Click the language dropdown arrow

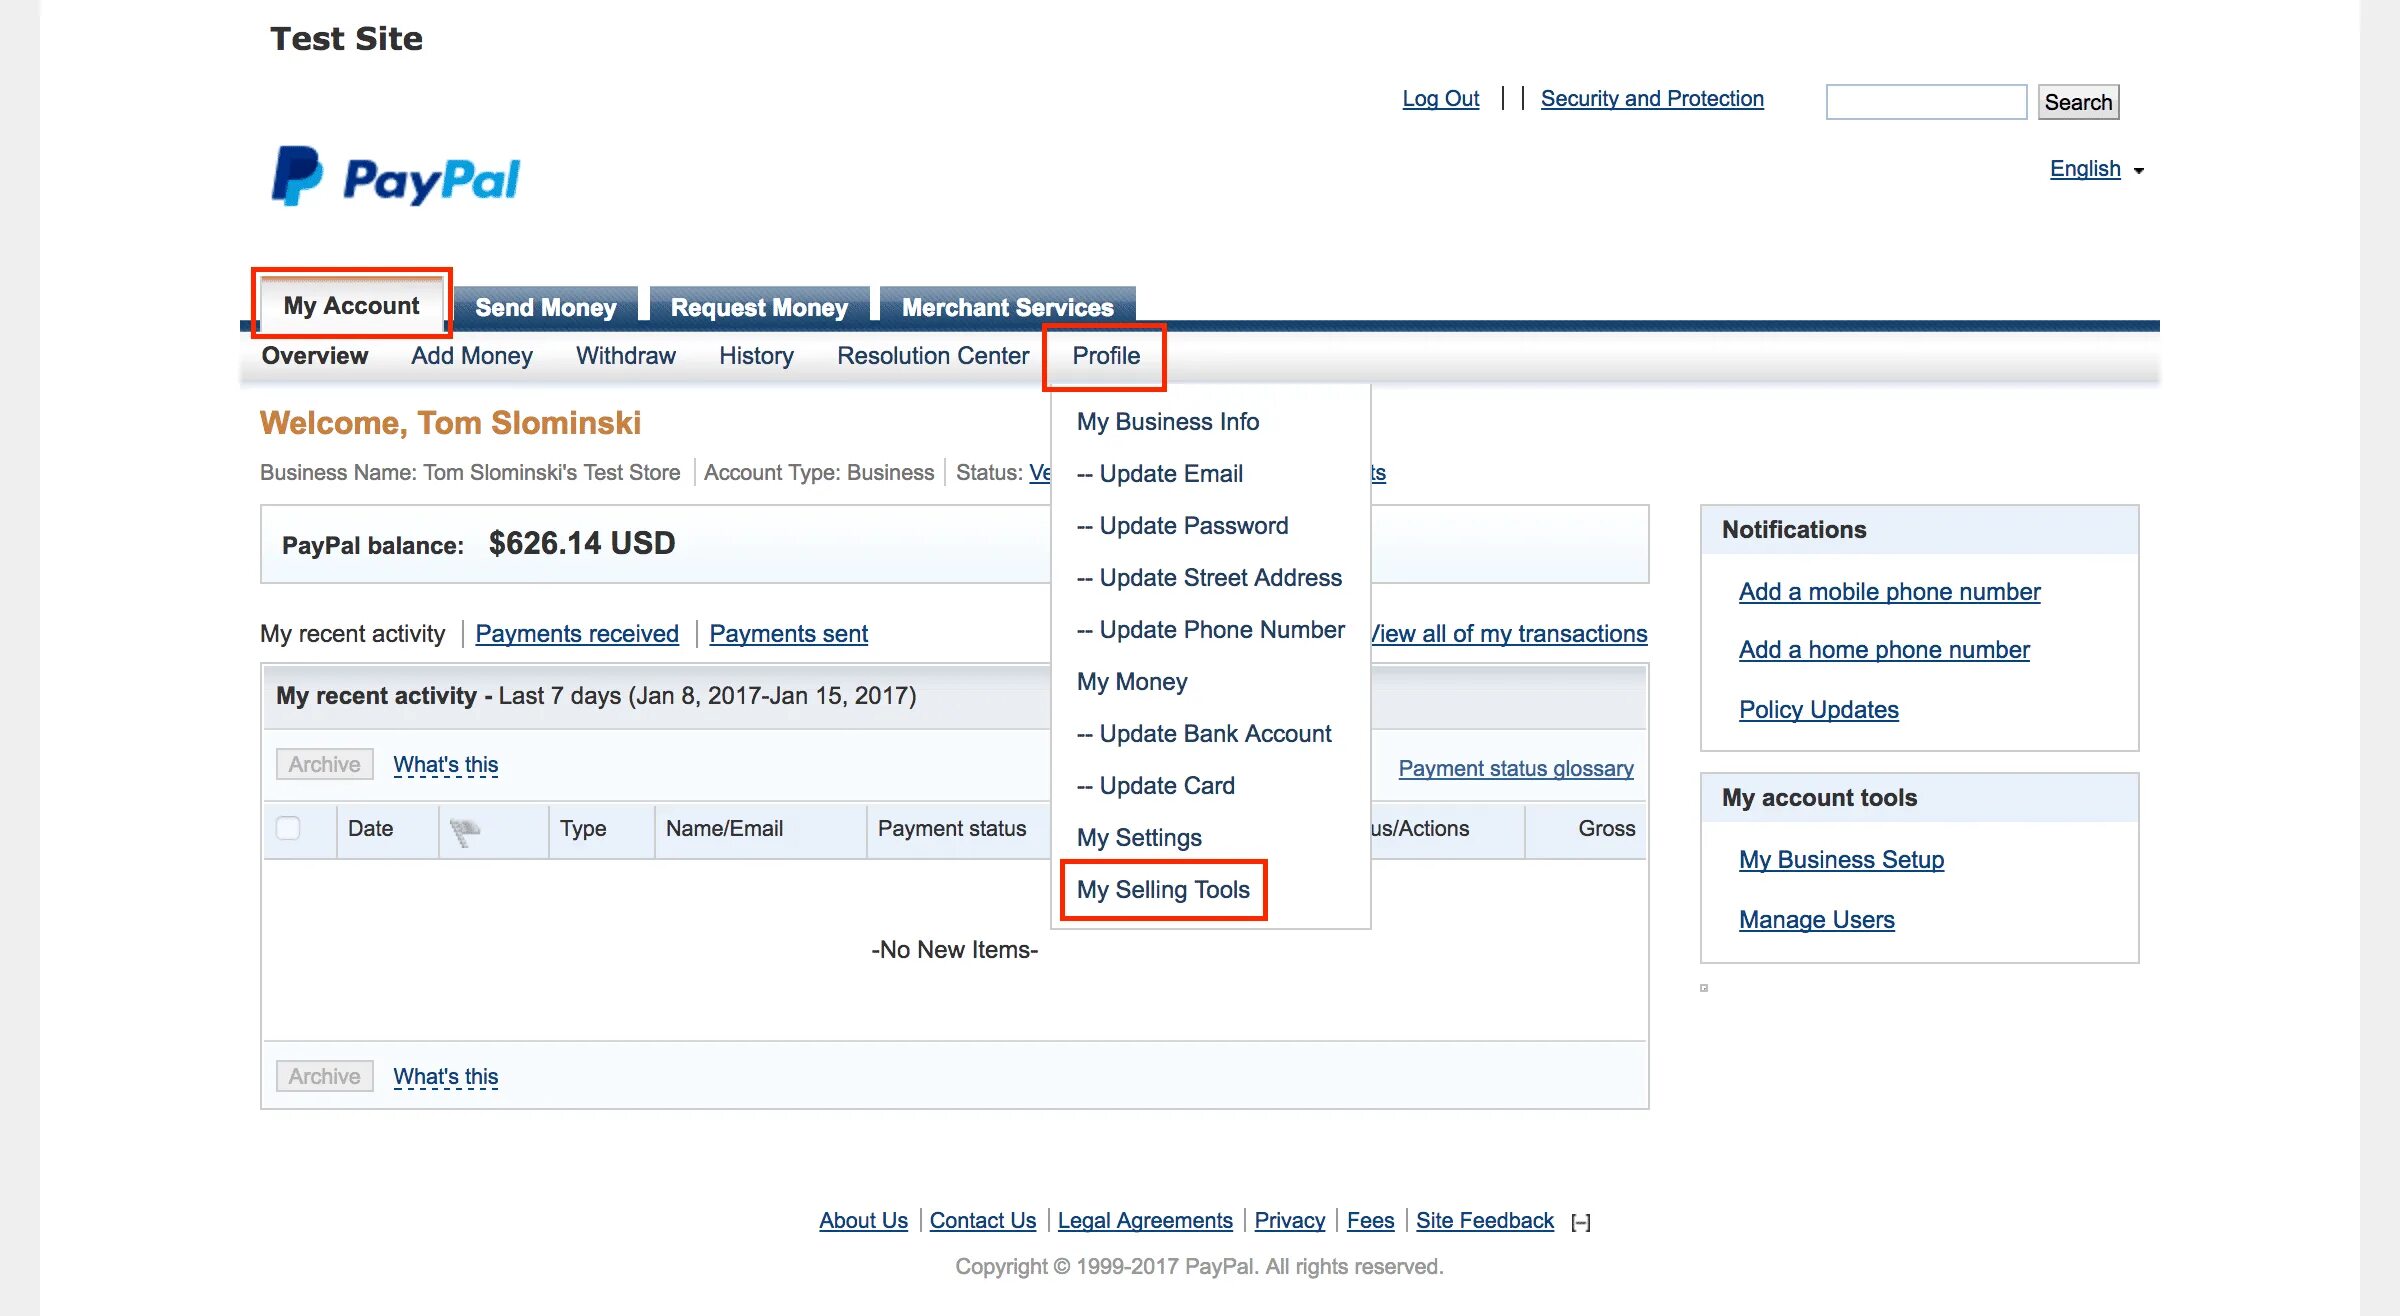2139,170
